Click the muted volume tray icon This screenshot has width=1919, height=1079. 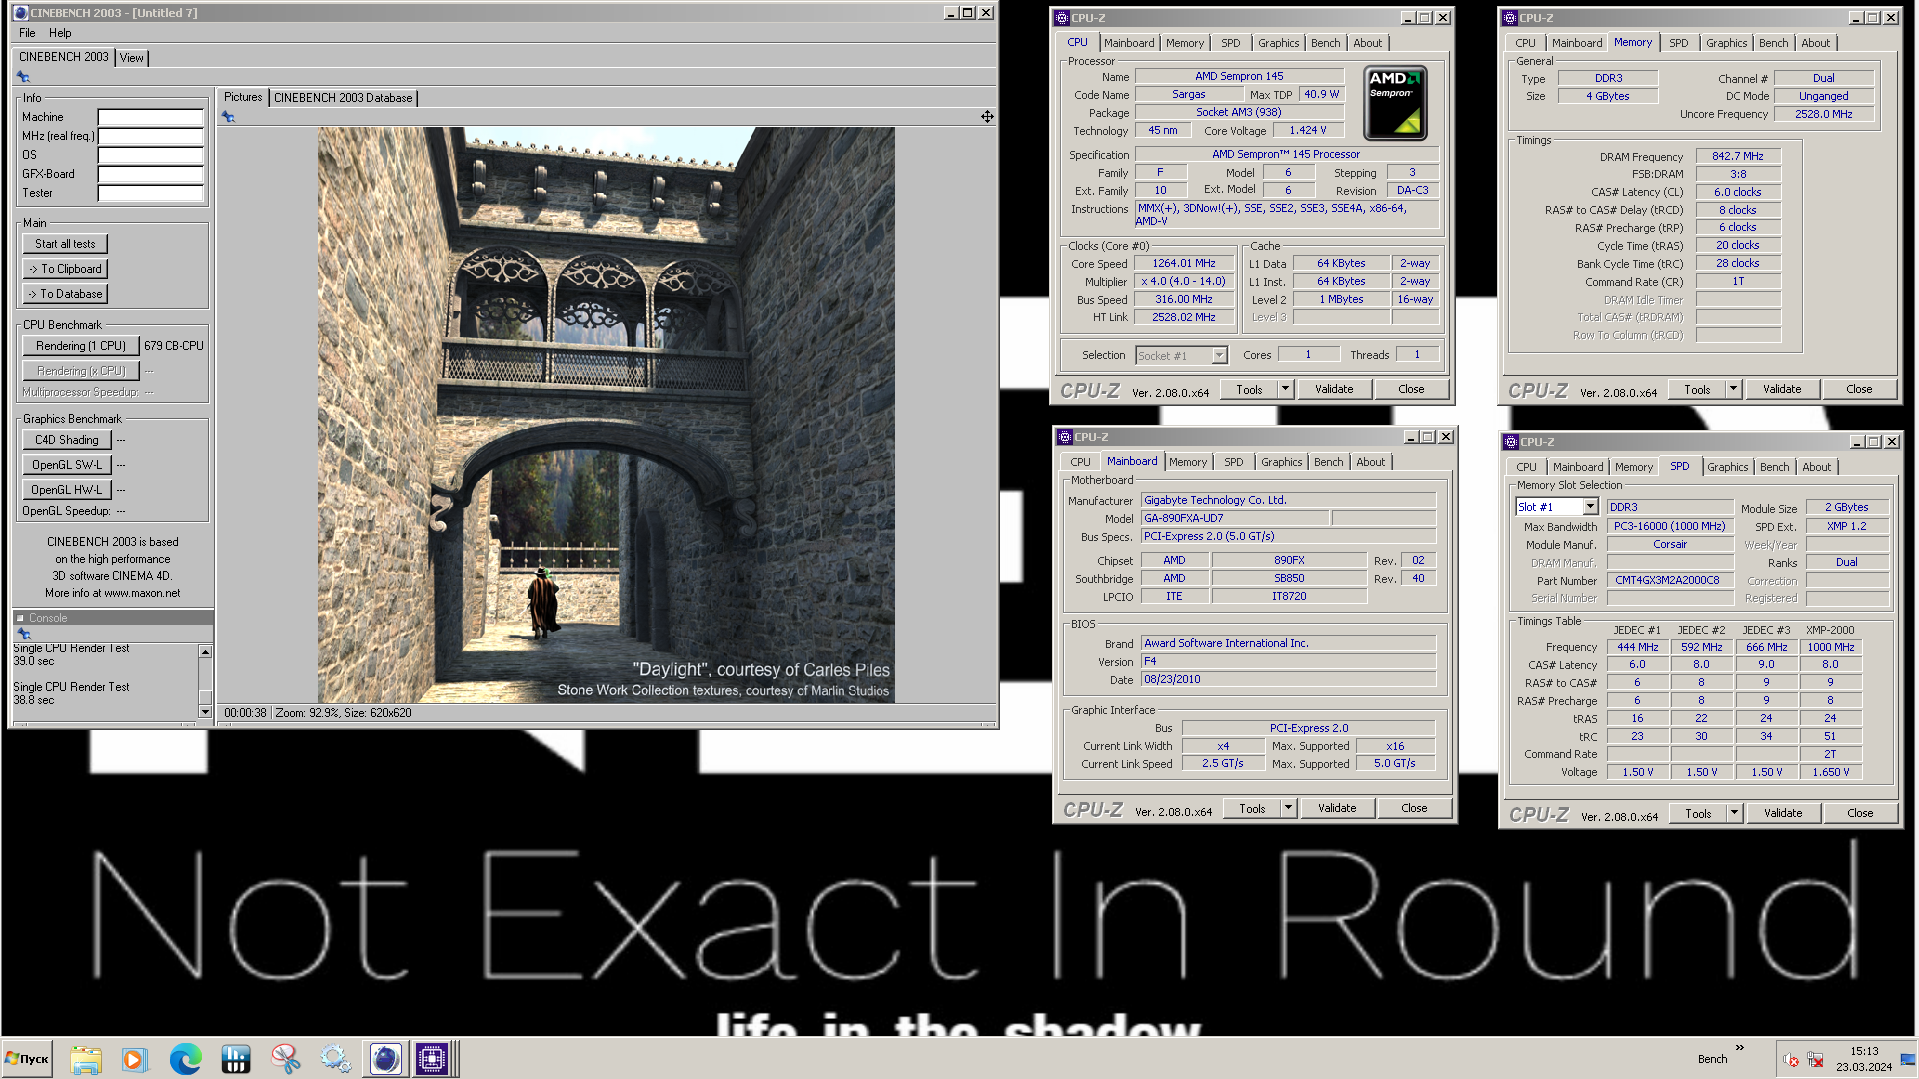point(1791,1060)
